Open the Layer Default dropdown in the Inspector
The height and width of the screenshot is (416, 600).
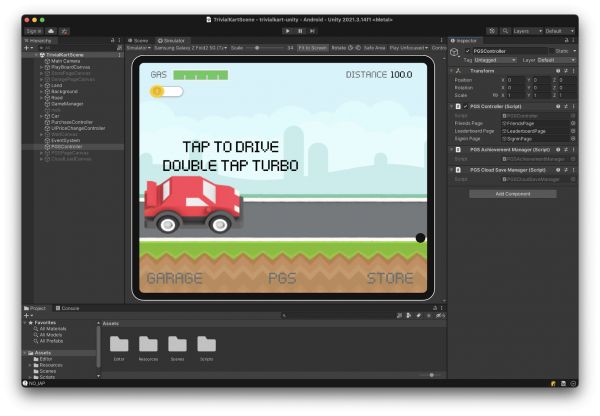tap(556, 60)
